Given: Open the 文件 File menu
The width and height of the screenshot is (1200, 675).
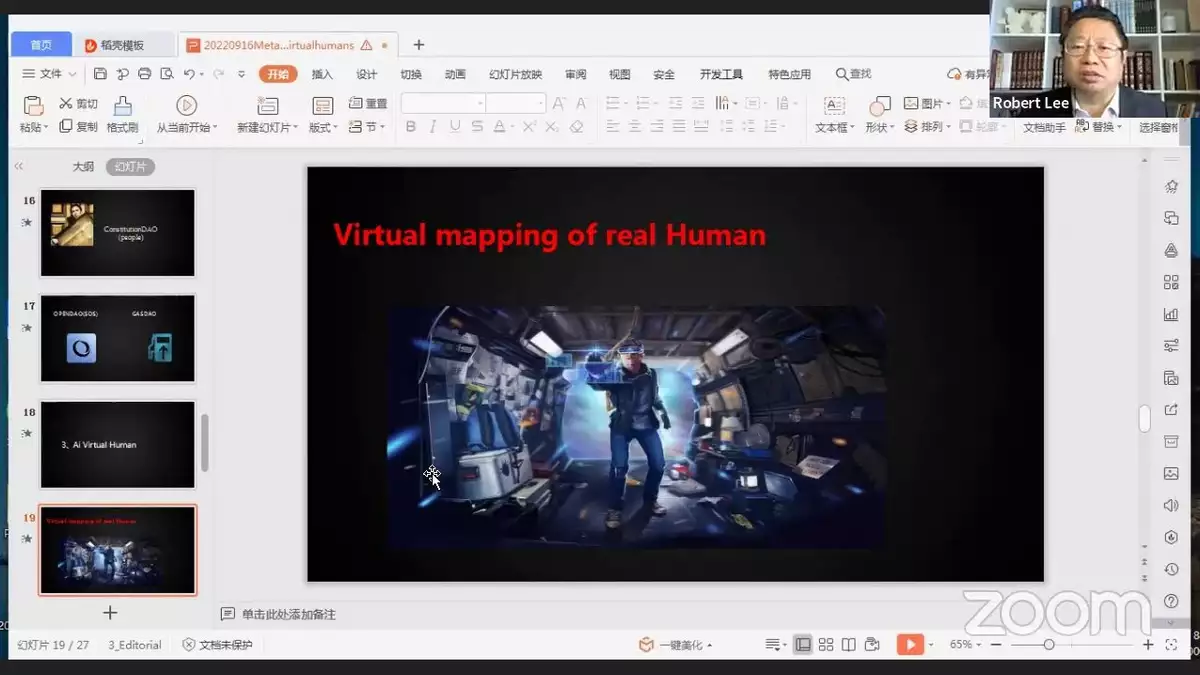Looking at the screenshot, I should click(x=48, y=74).
